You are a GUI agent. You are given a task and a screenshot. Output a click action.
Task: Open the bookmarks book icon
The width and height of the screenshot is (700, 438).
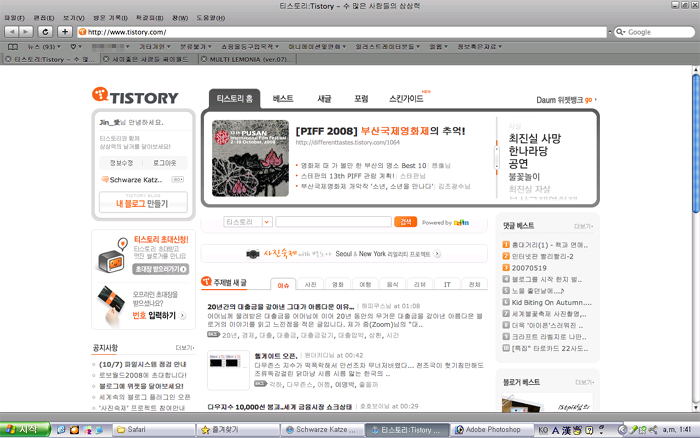pos(13,47)
